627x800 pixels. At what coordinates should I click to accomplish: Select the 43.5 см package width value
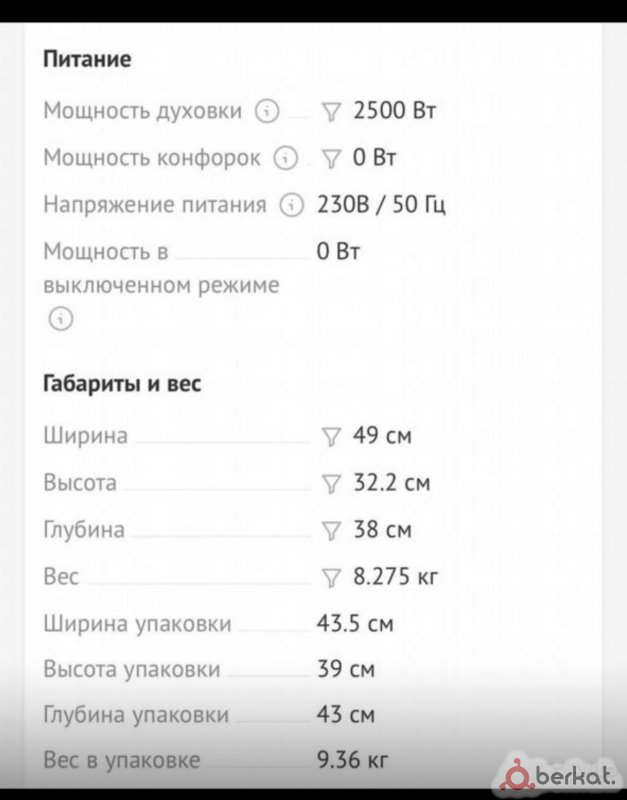tap(355, 624)
